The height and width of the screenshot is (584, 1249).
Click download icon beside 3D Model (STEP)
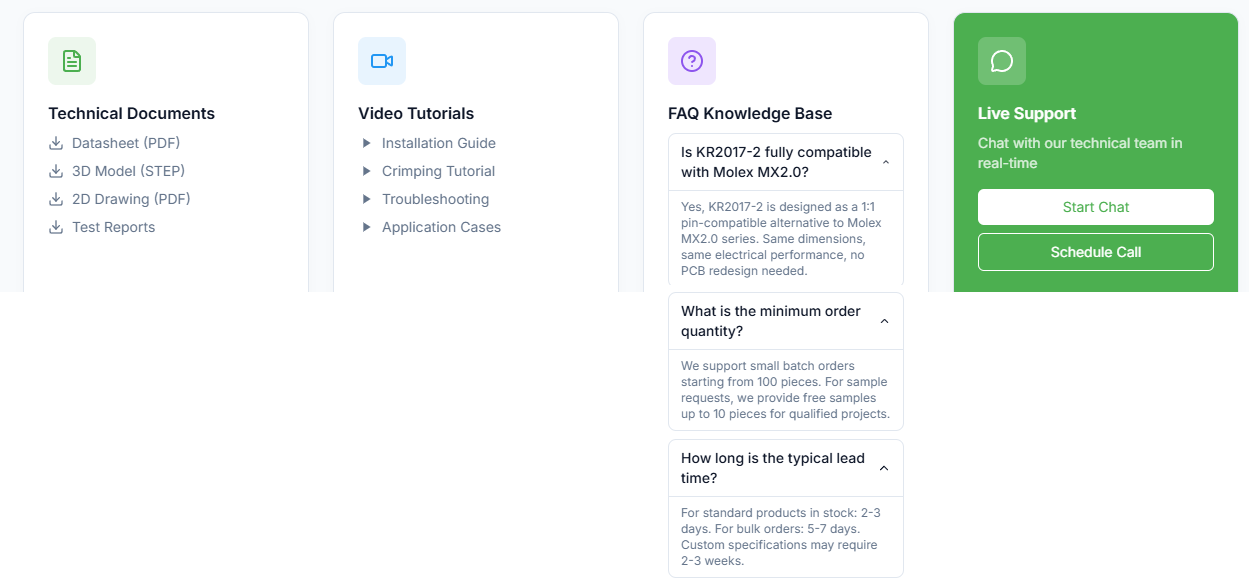pos(56,171)
